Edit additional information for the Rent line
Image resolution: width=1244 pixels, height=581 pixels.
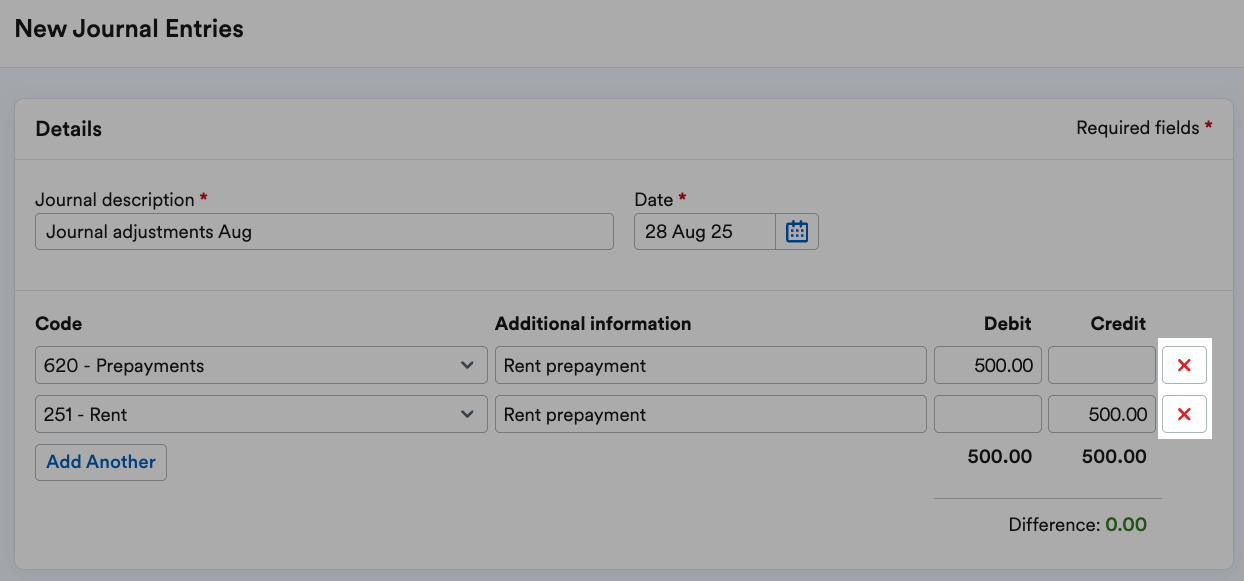pyautogui.click(x=711, y=414)
